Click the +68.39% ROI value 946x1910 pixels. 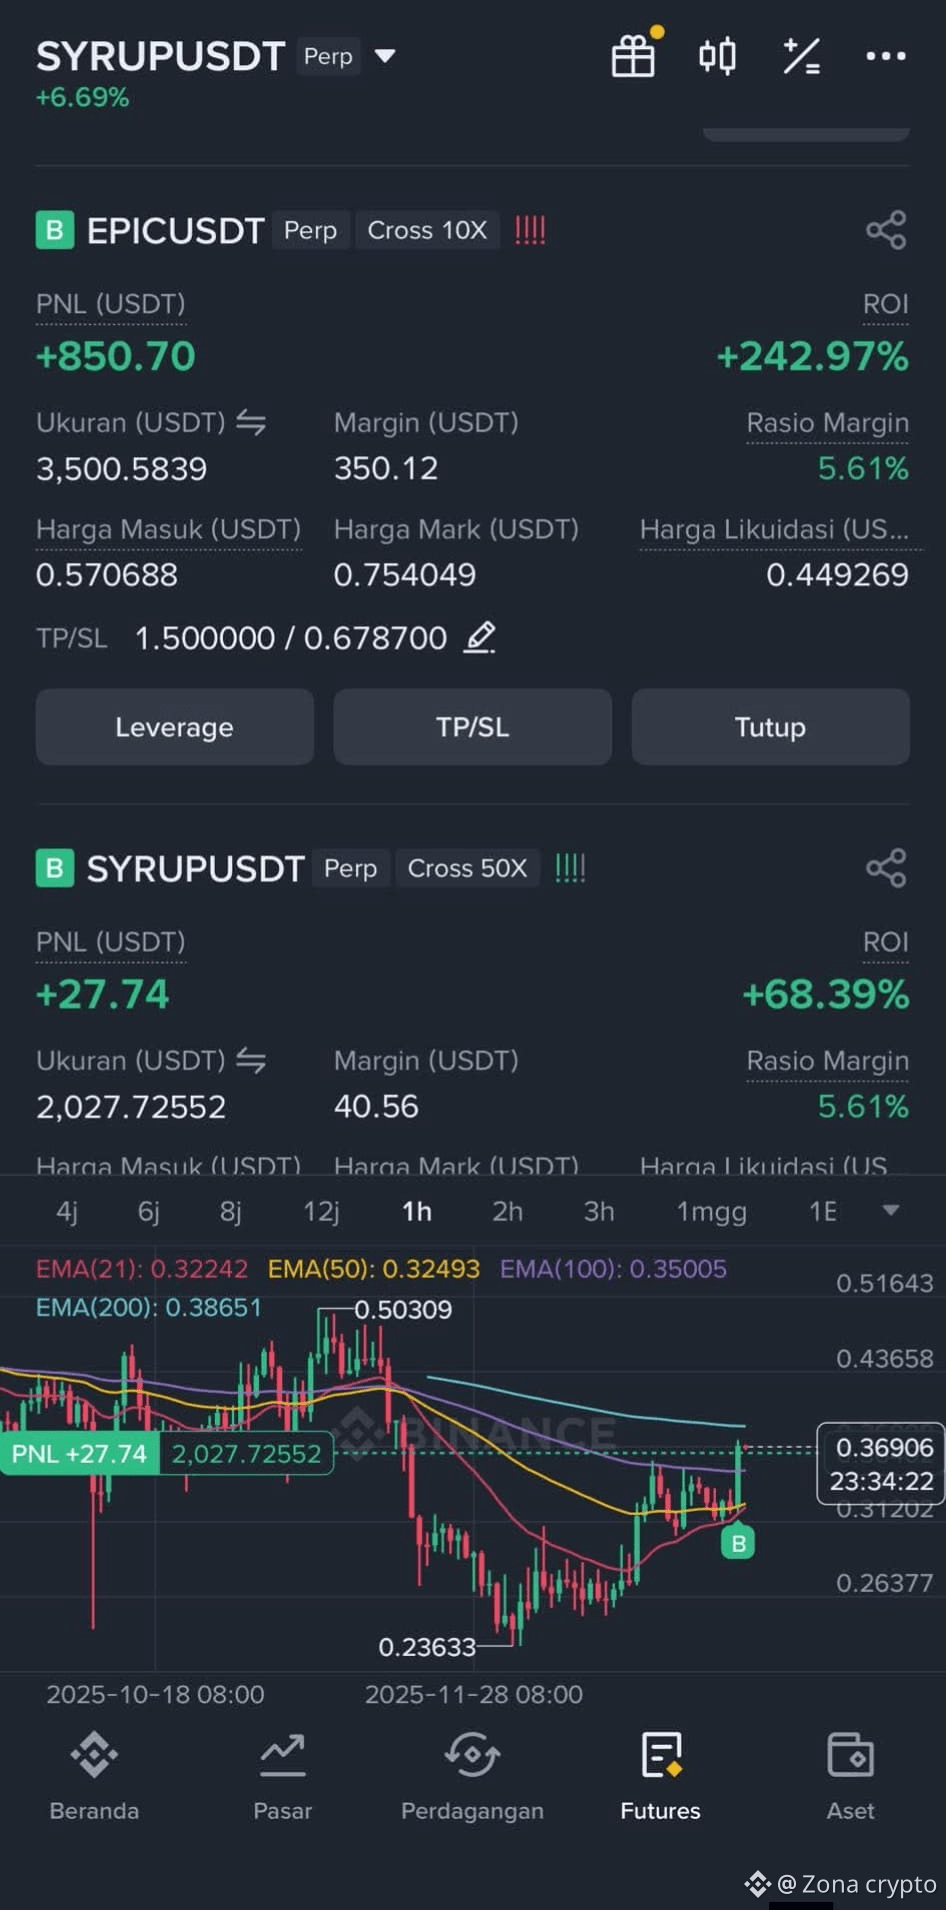point(825,995)
